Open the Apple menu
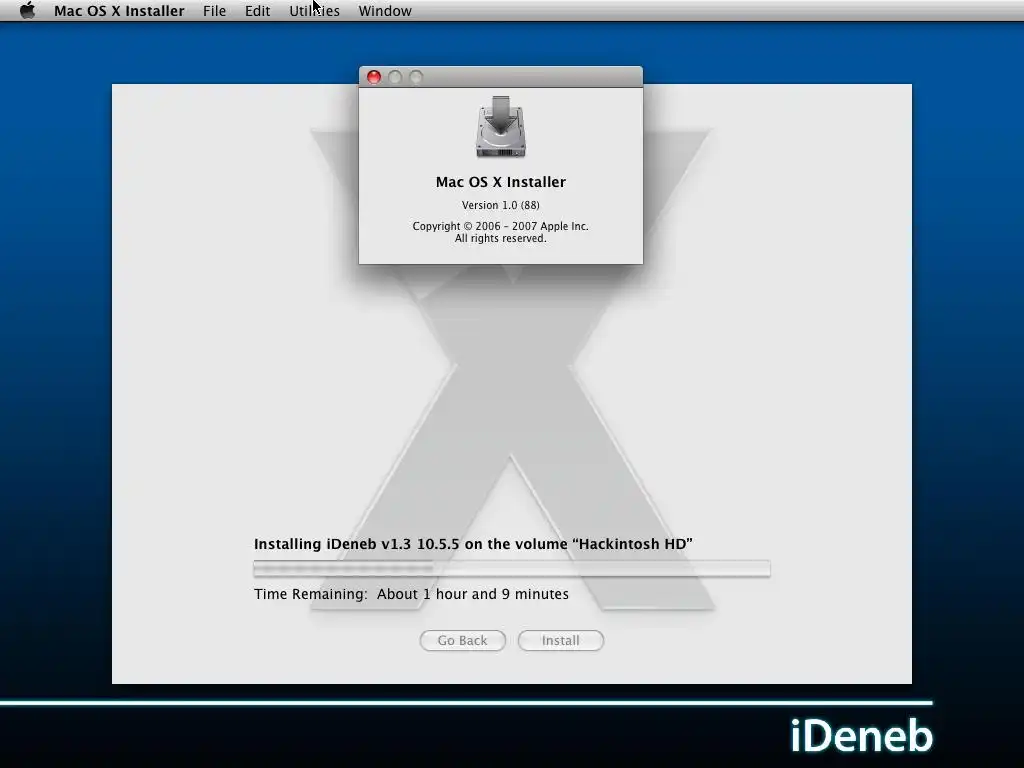This screenshot has width=1024, height=768. click(27, 10)
